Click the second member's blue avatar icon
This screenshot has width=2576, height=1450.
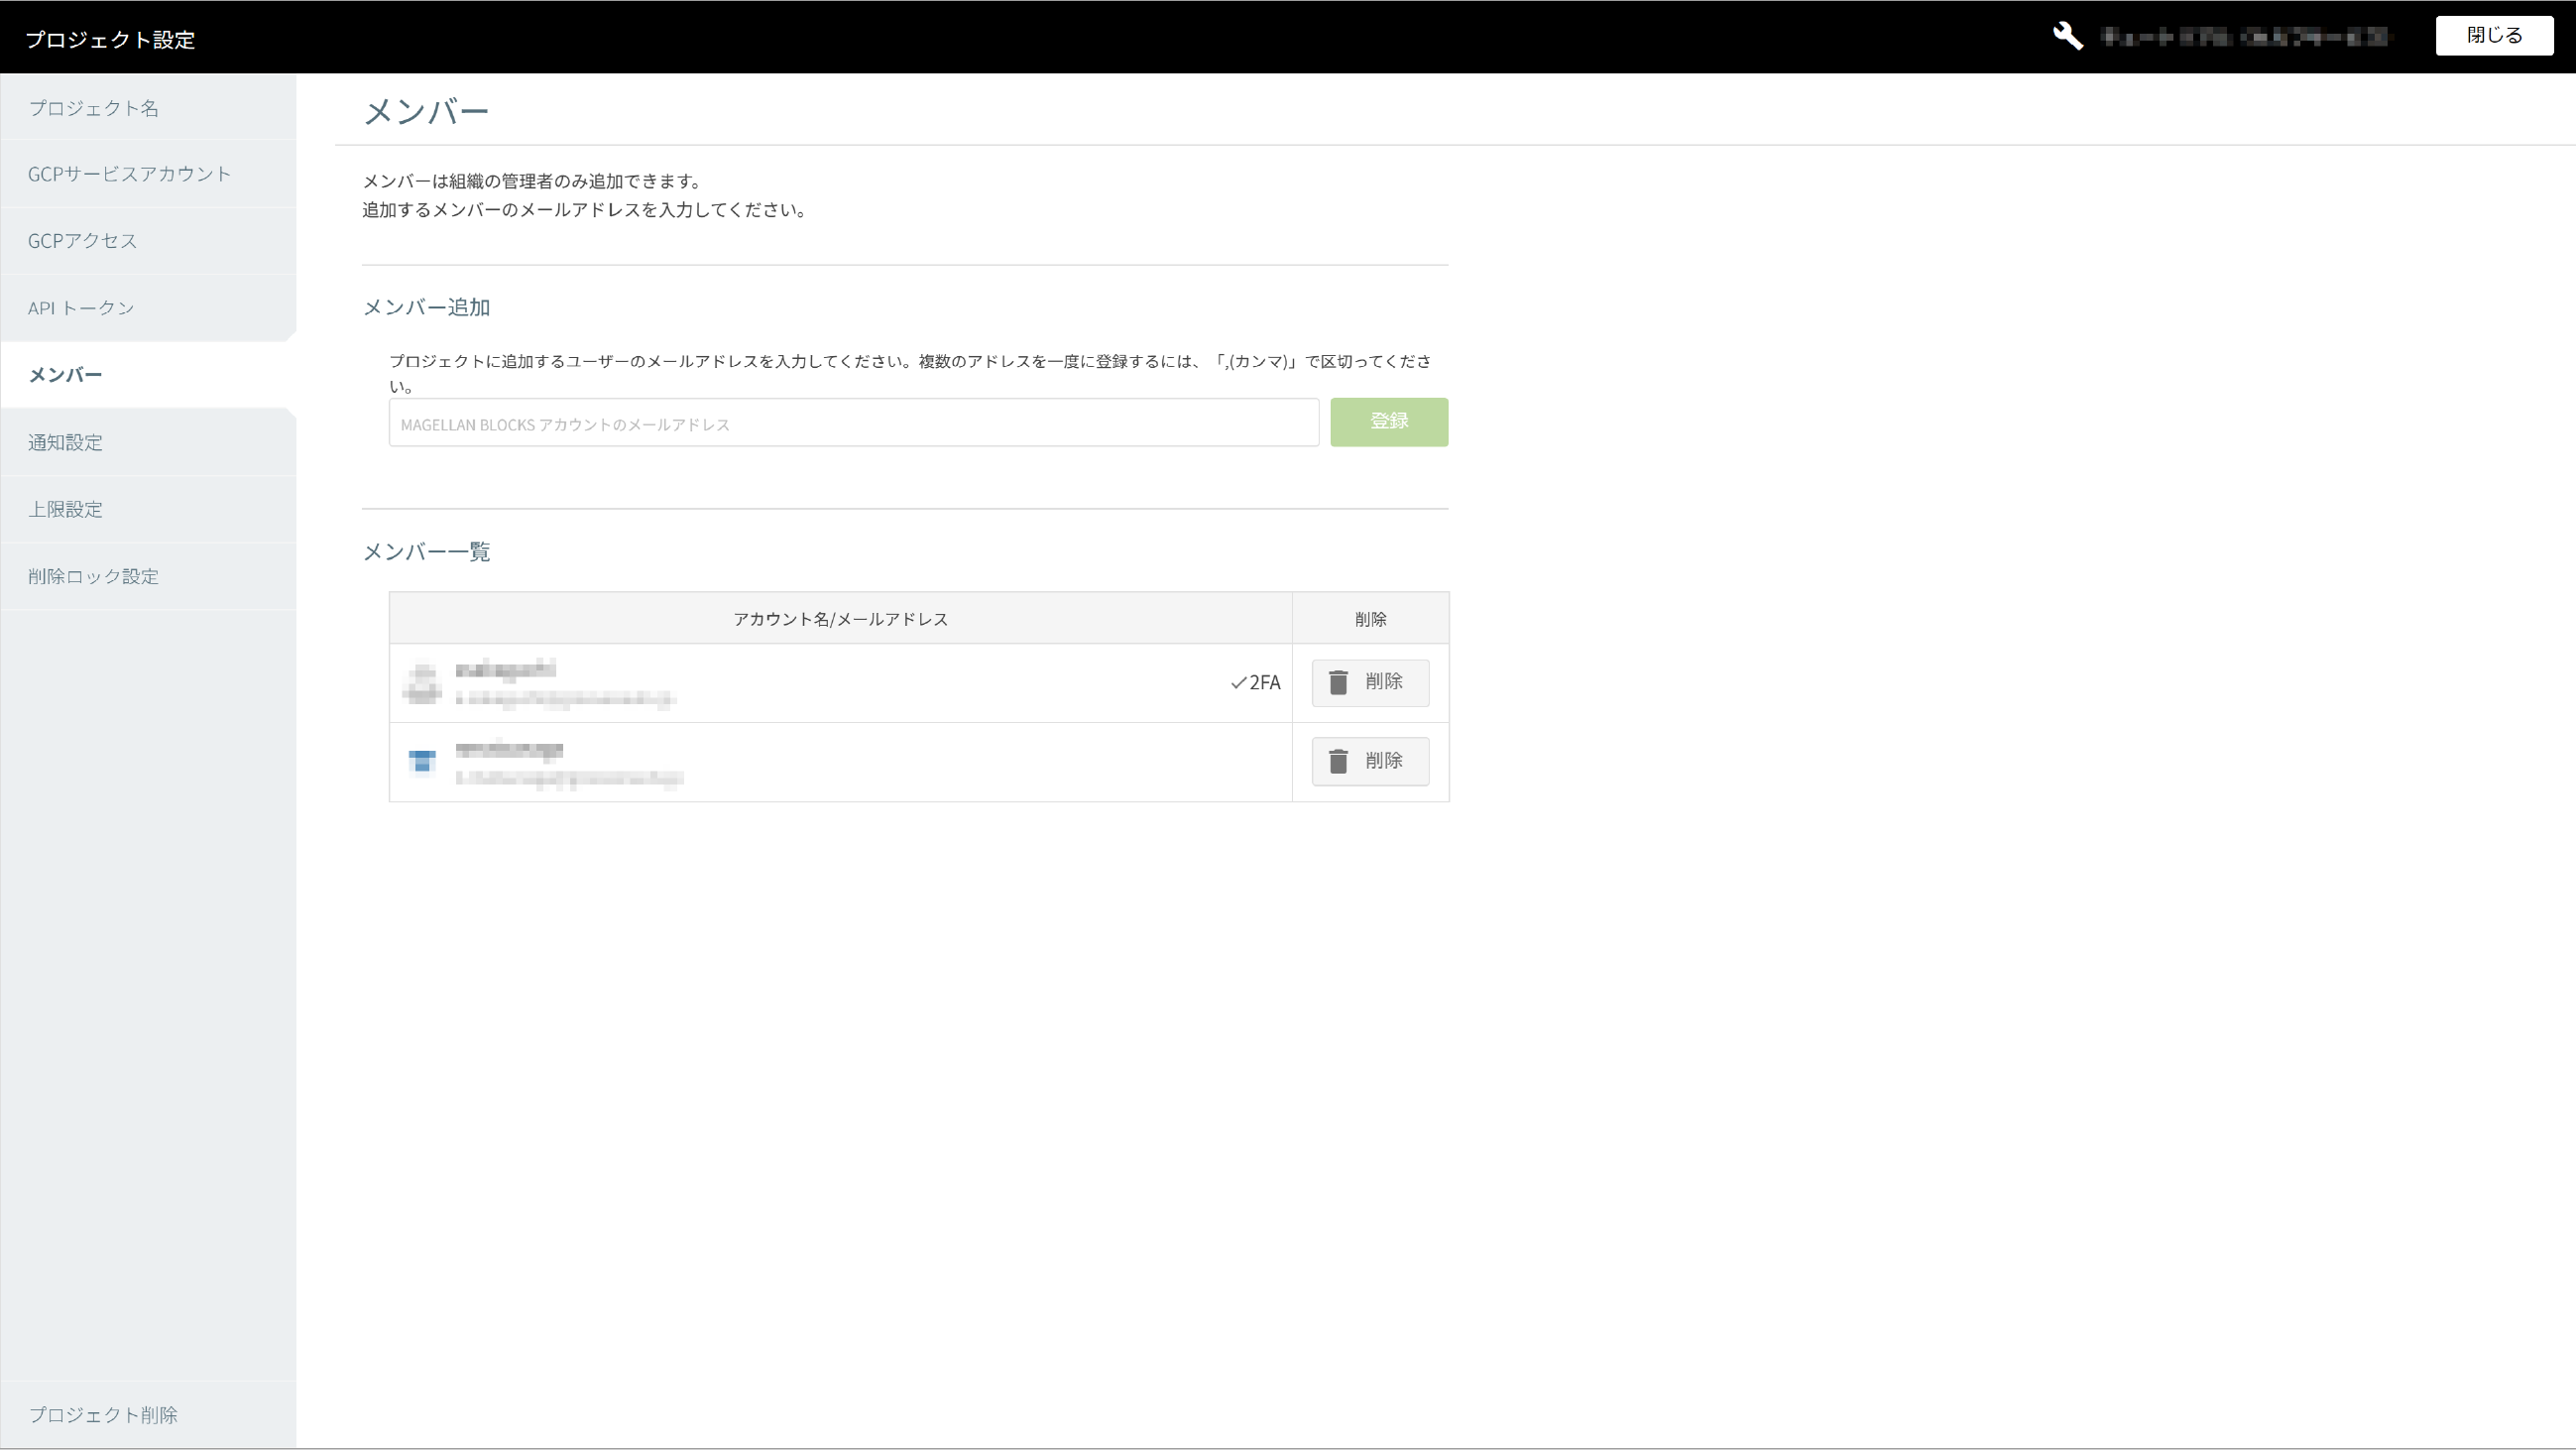(422, 762)
